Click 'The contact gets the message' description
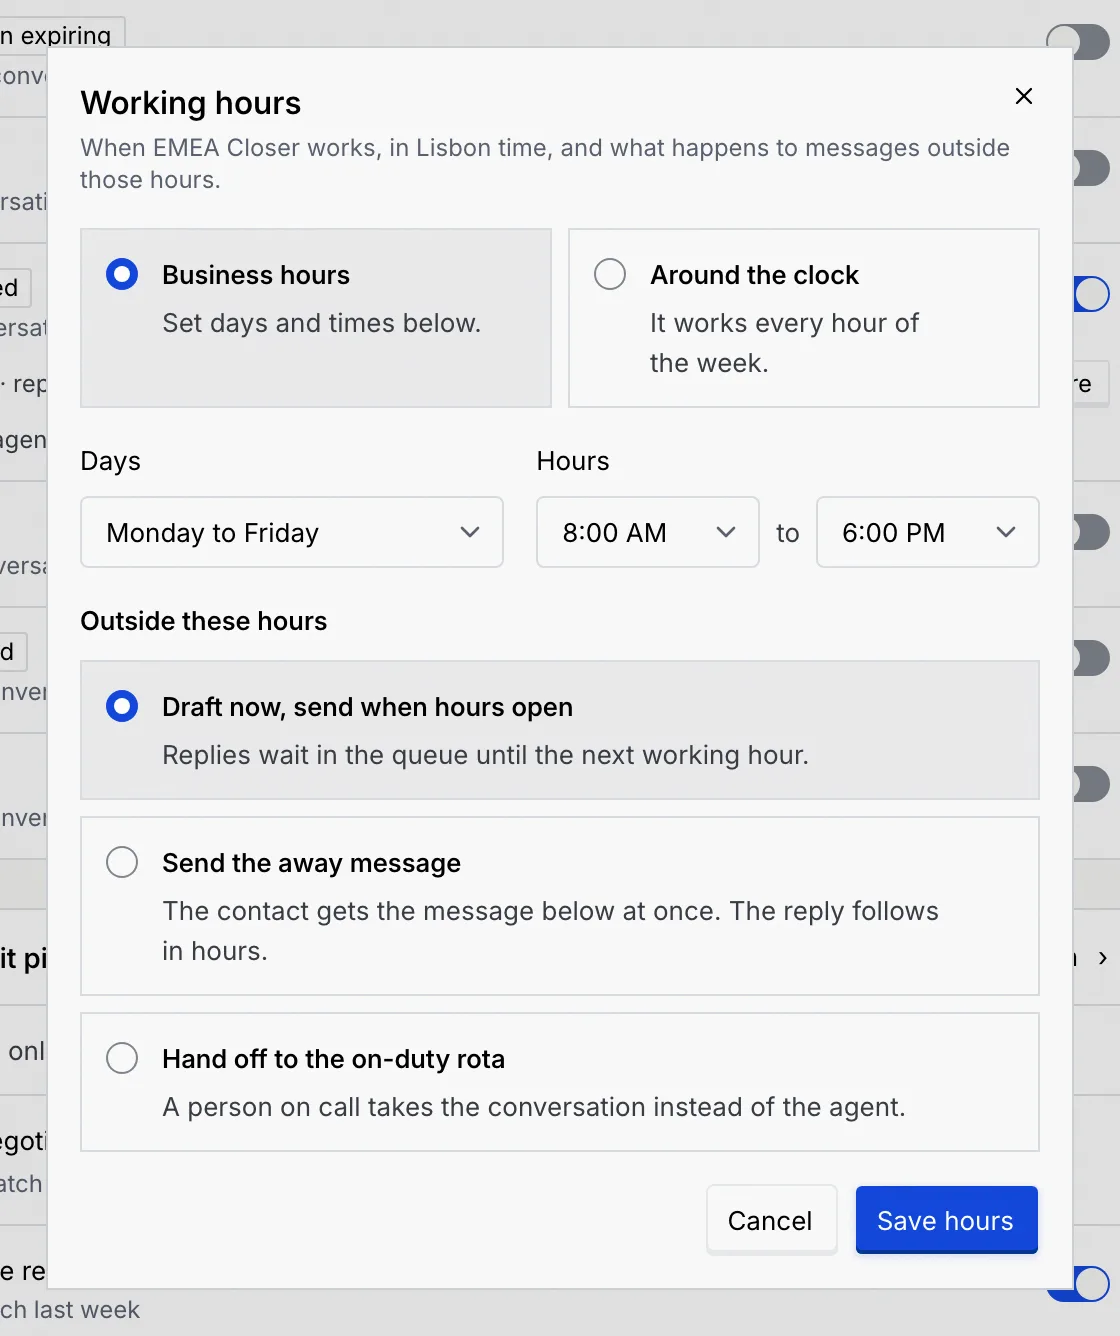The height and width of the screenshot is (1336, 1120). coord(551,931)
